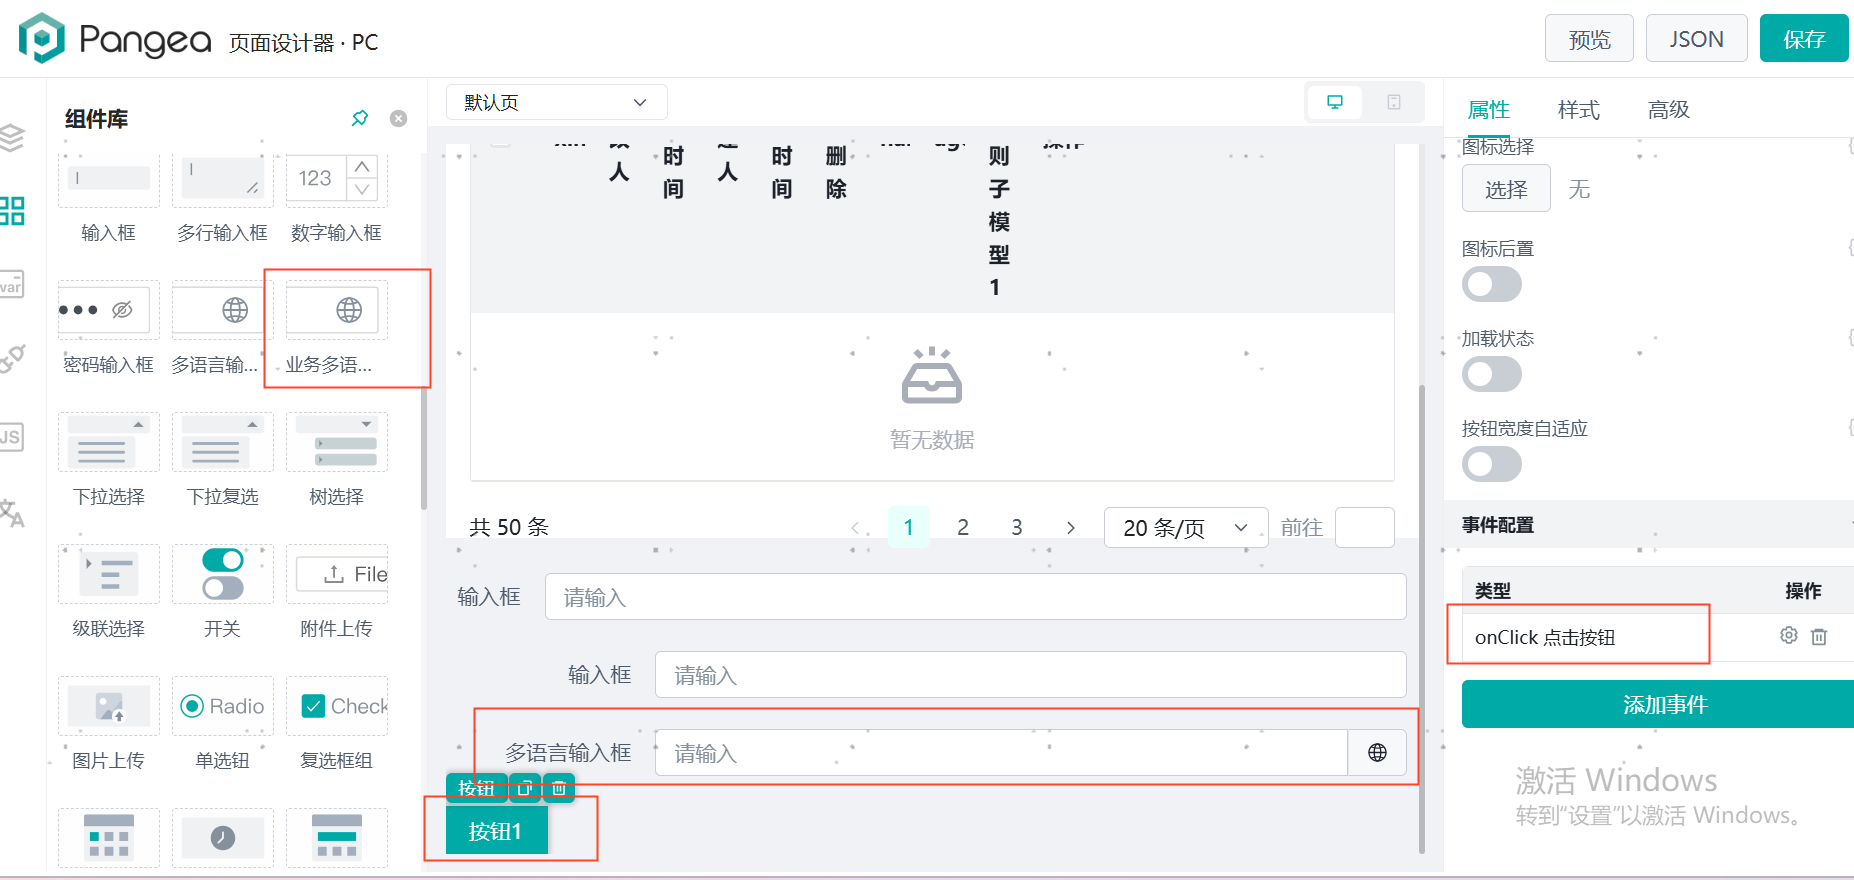The height and width of the screenshot is (880, 1854).
Task: Go to previous page with pagination arrow
Action: pos(855,527)
